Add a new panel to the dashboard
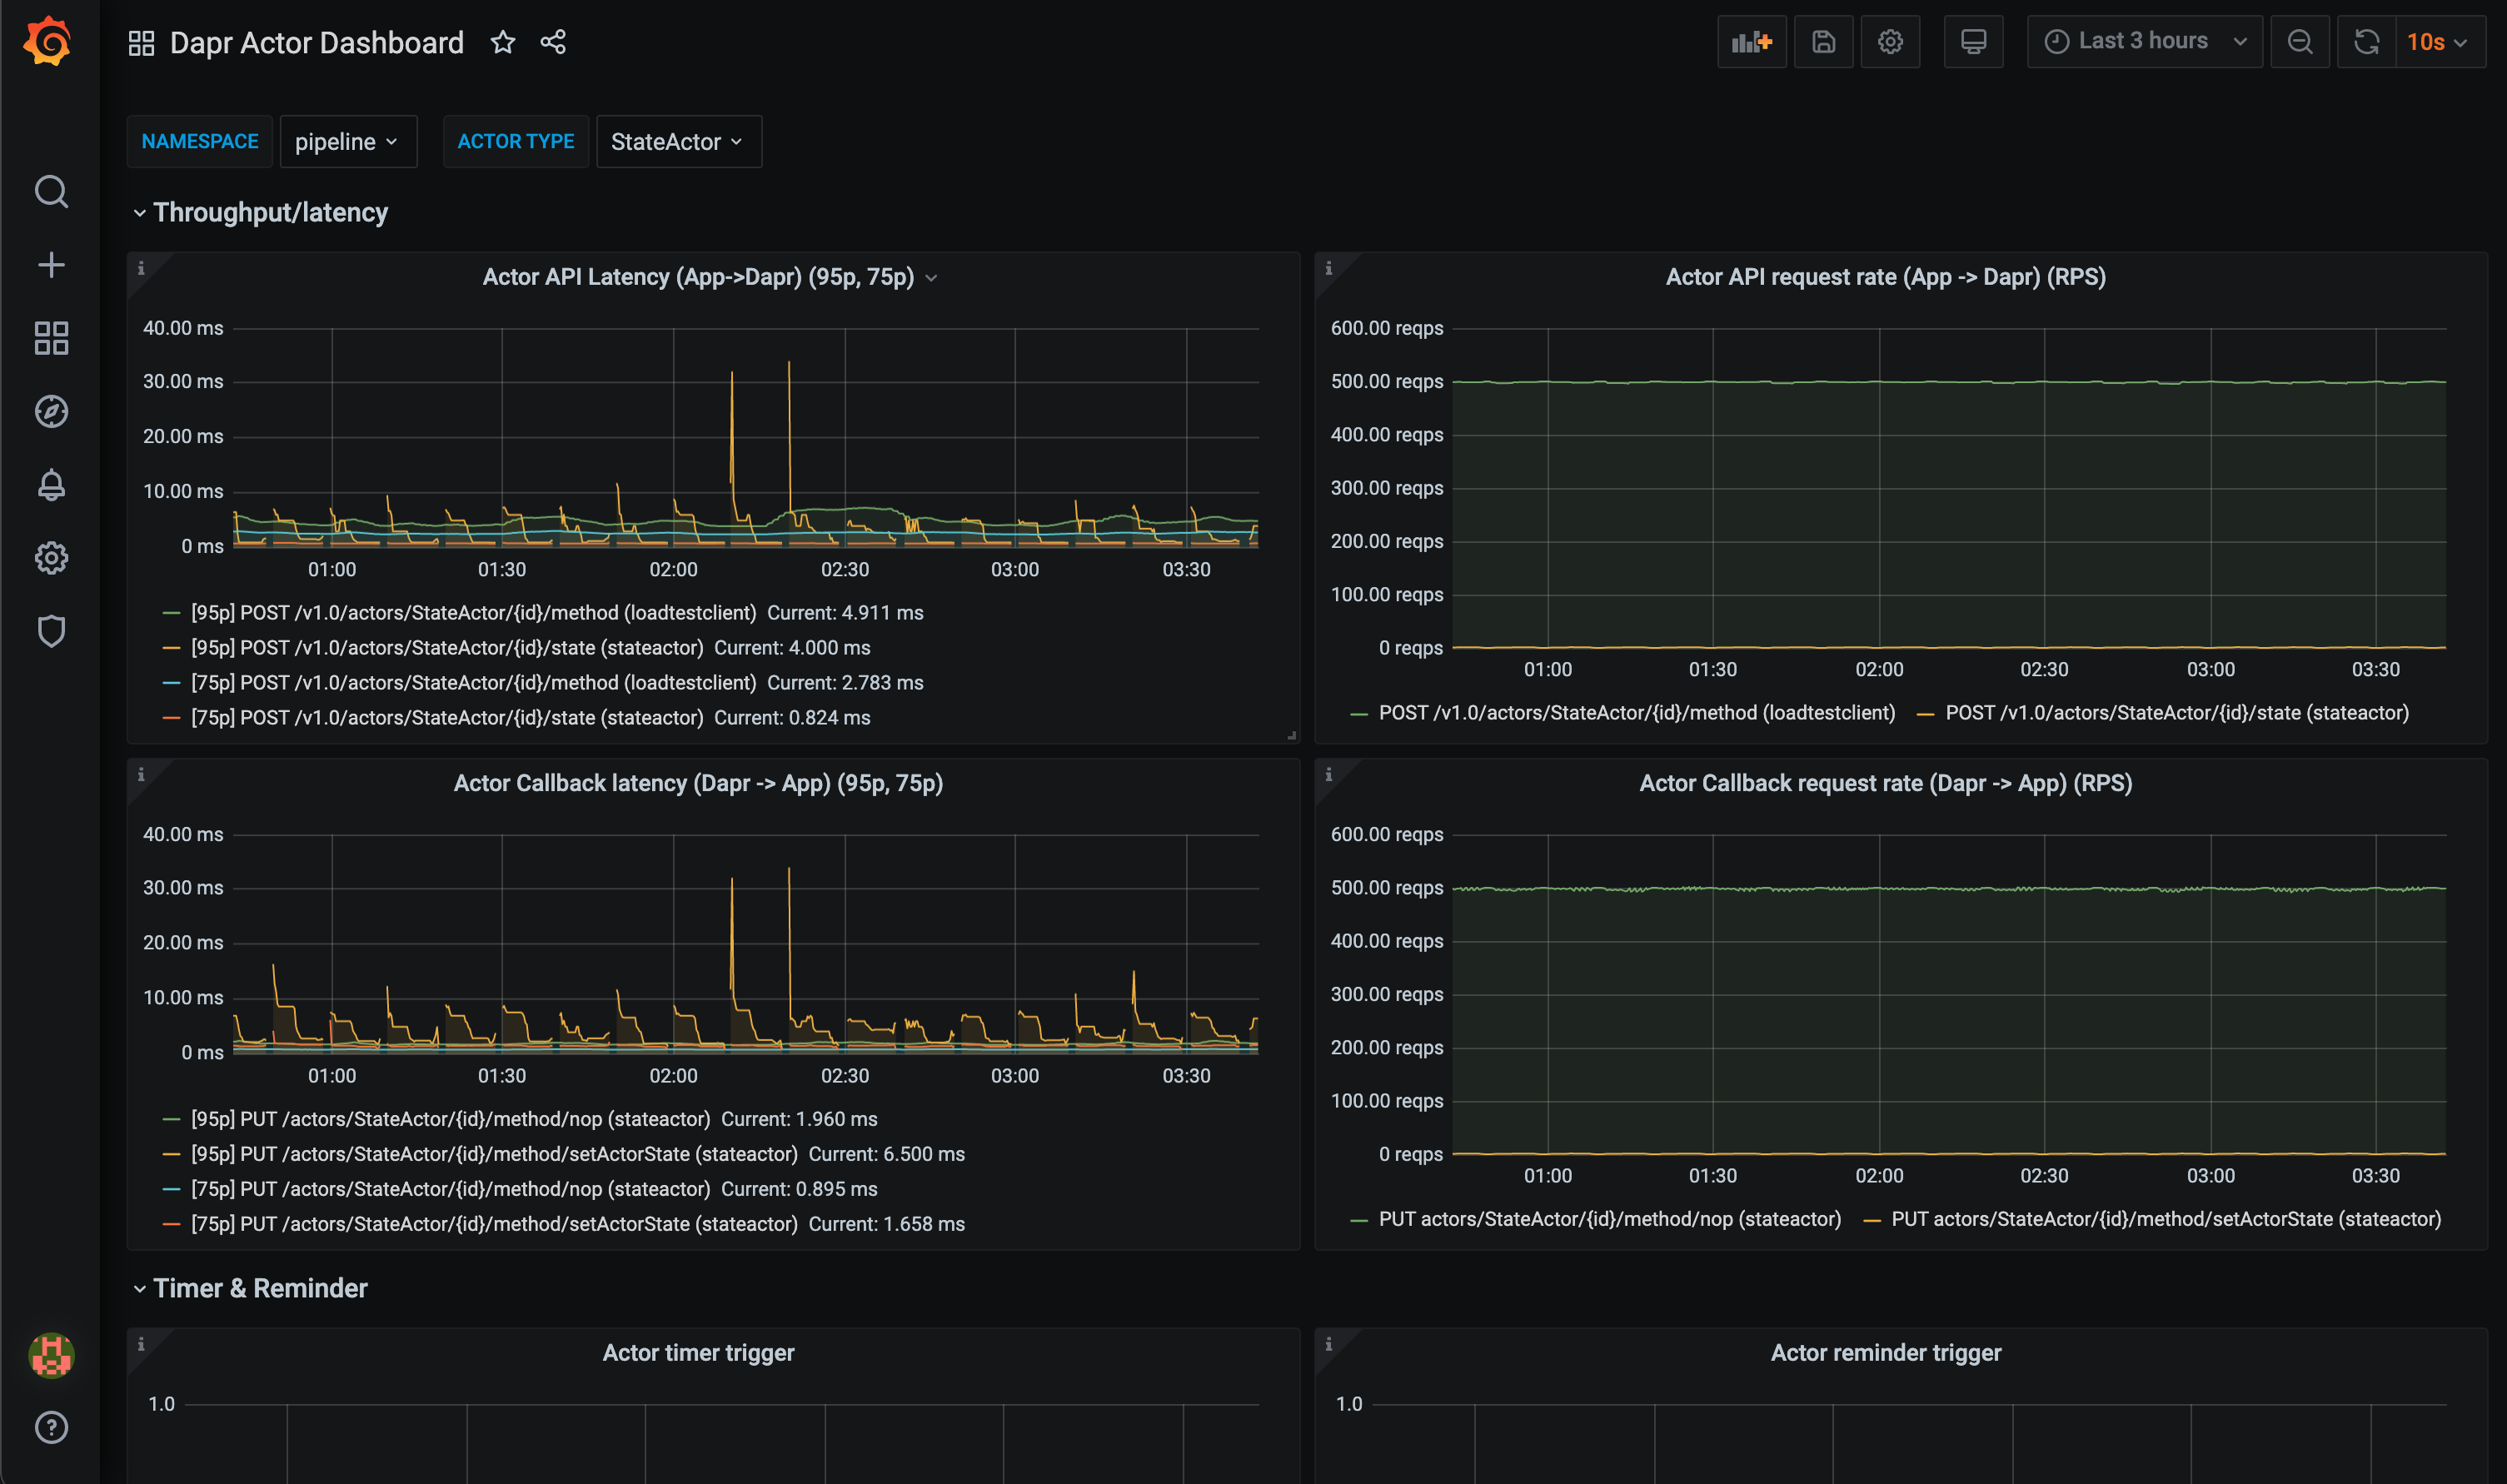The width and height of the screenshot is (2507, 1484). tap(1751, 41)
